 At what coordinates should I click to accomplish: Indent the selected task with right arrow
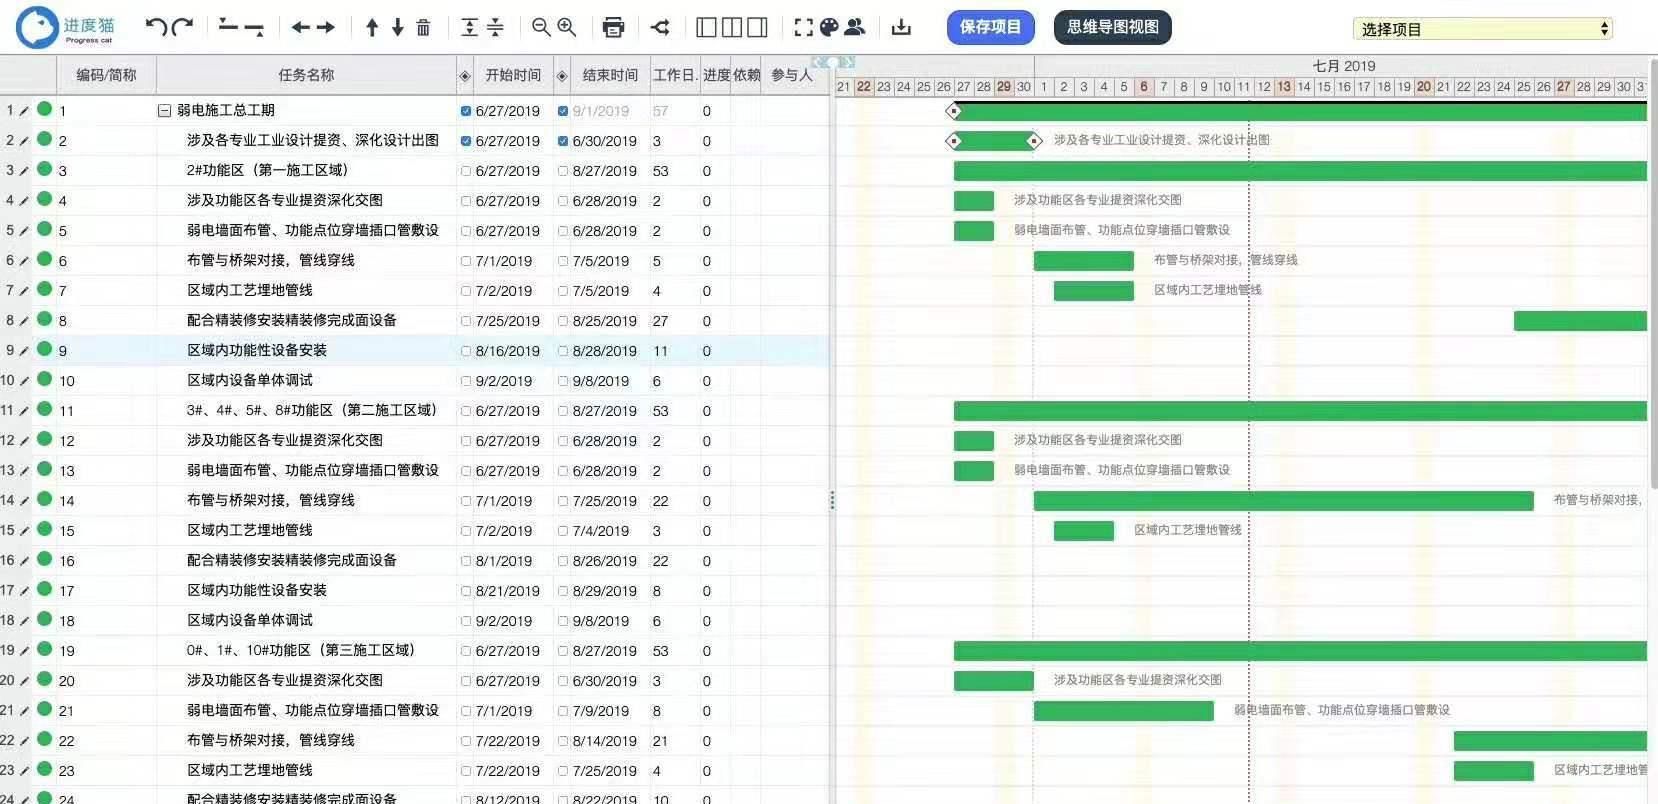click(326, 28)
